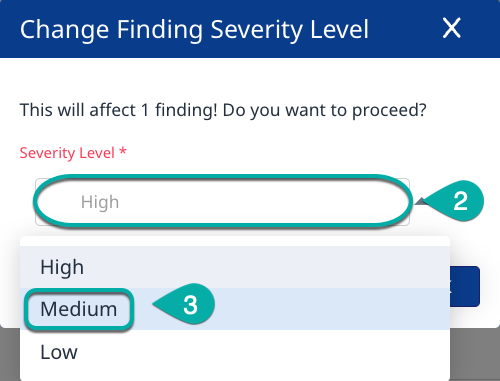Pick Low in the severity dropdown list
This screenshot has width=500, height=381.
tap(59, 352)
